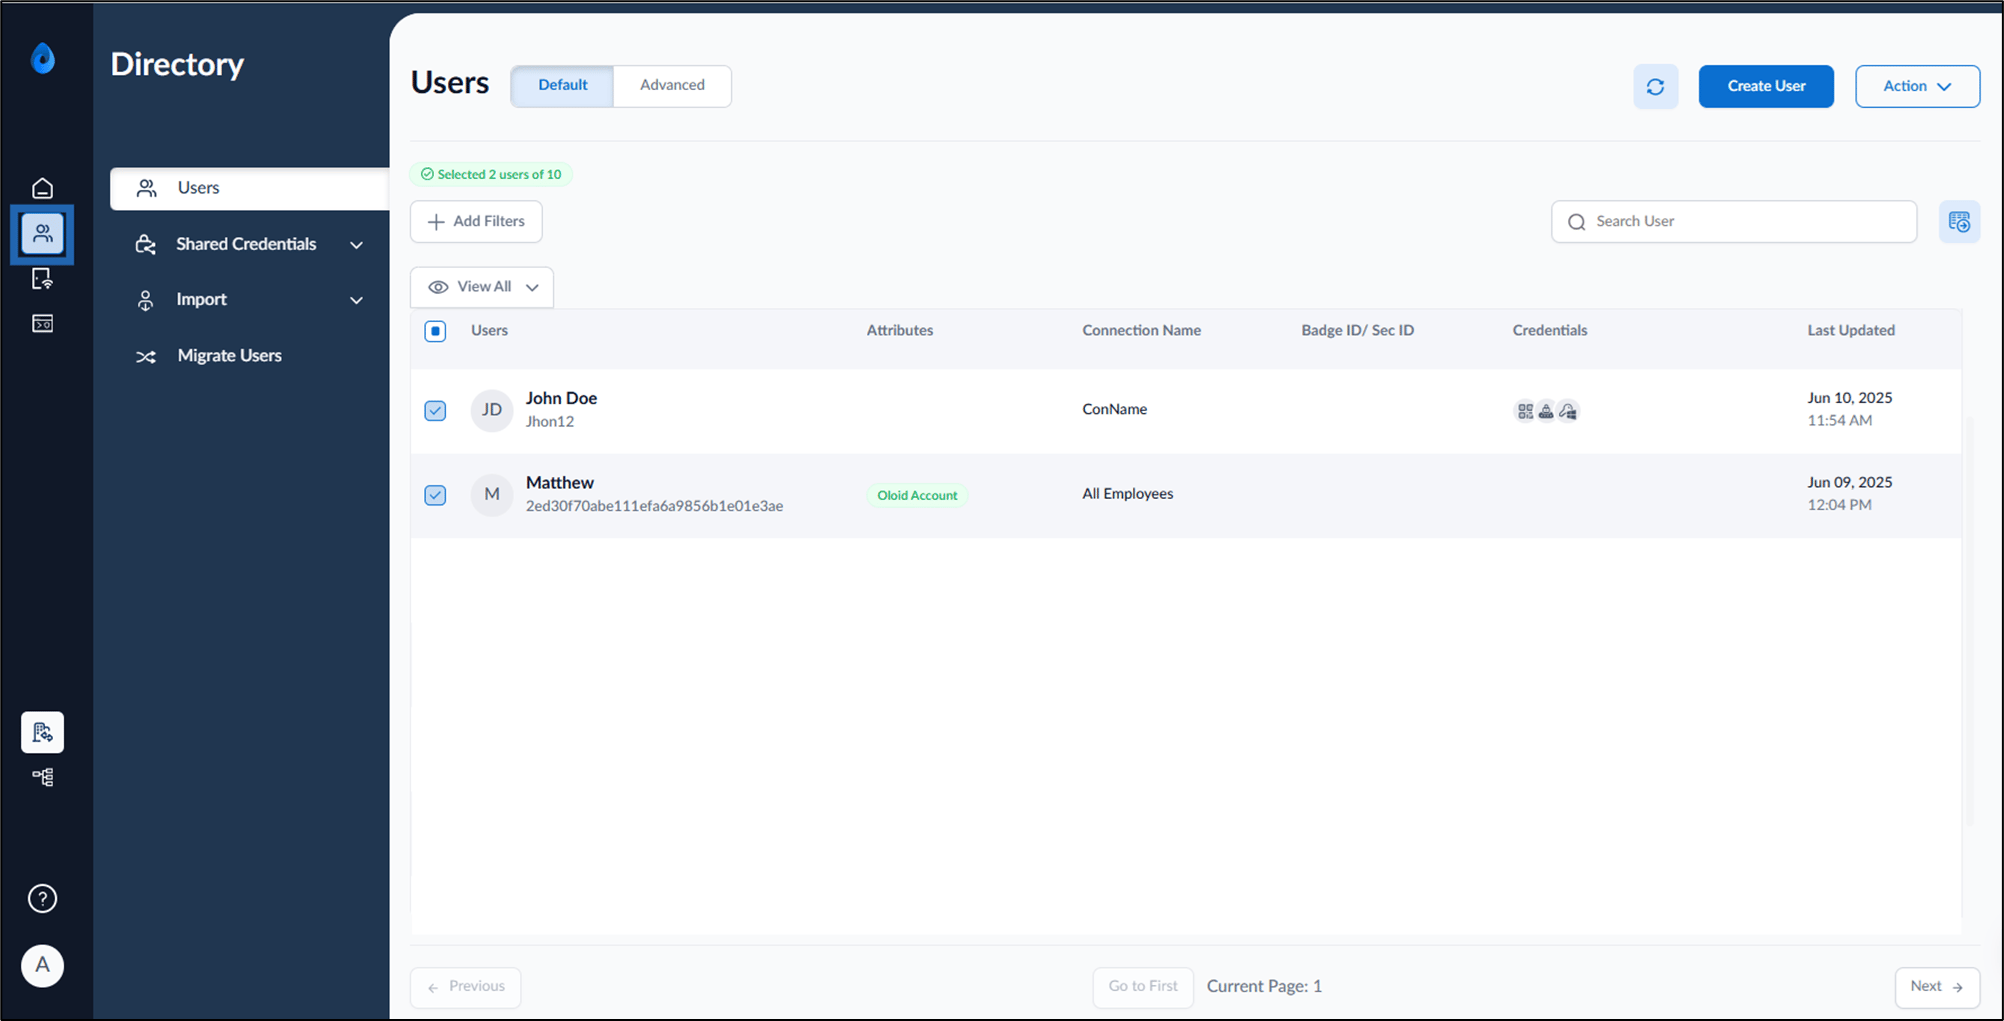Click the JD avatar for John Doe
The width and height of the screenshot is (2004, 1021).
click(x=492, y=410)
